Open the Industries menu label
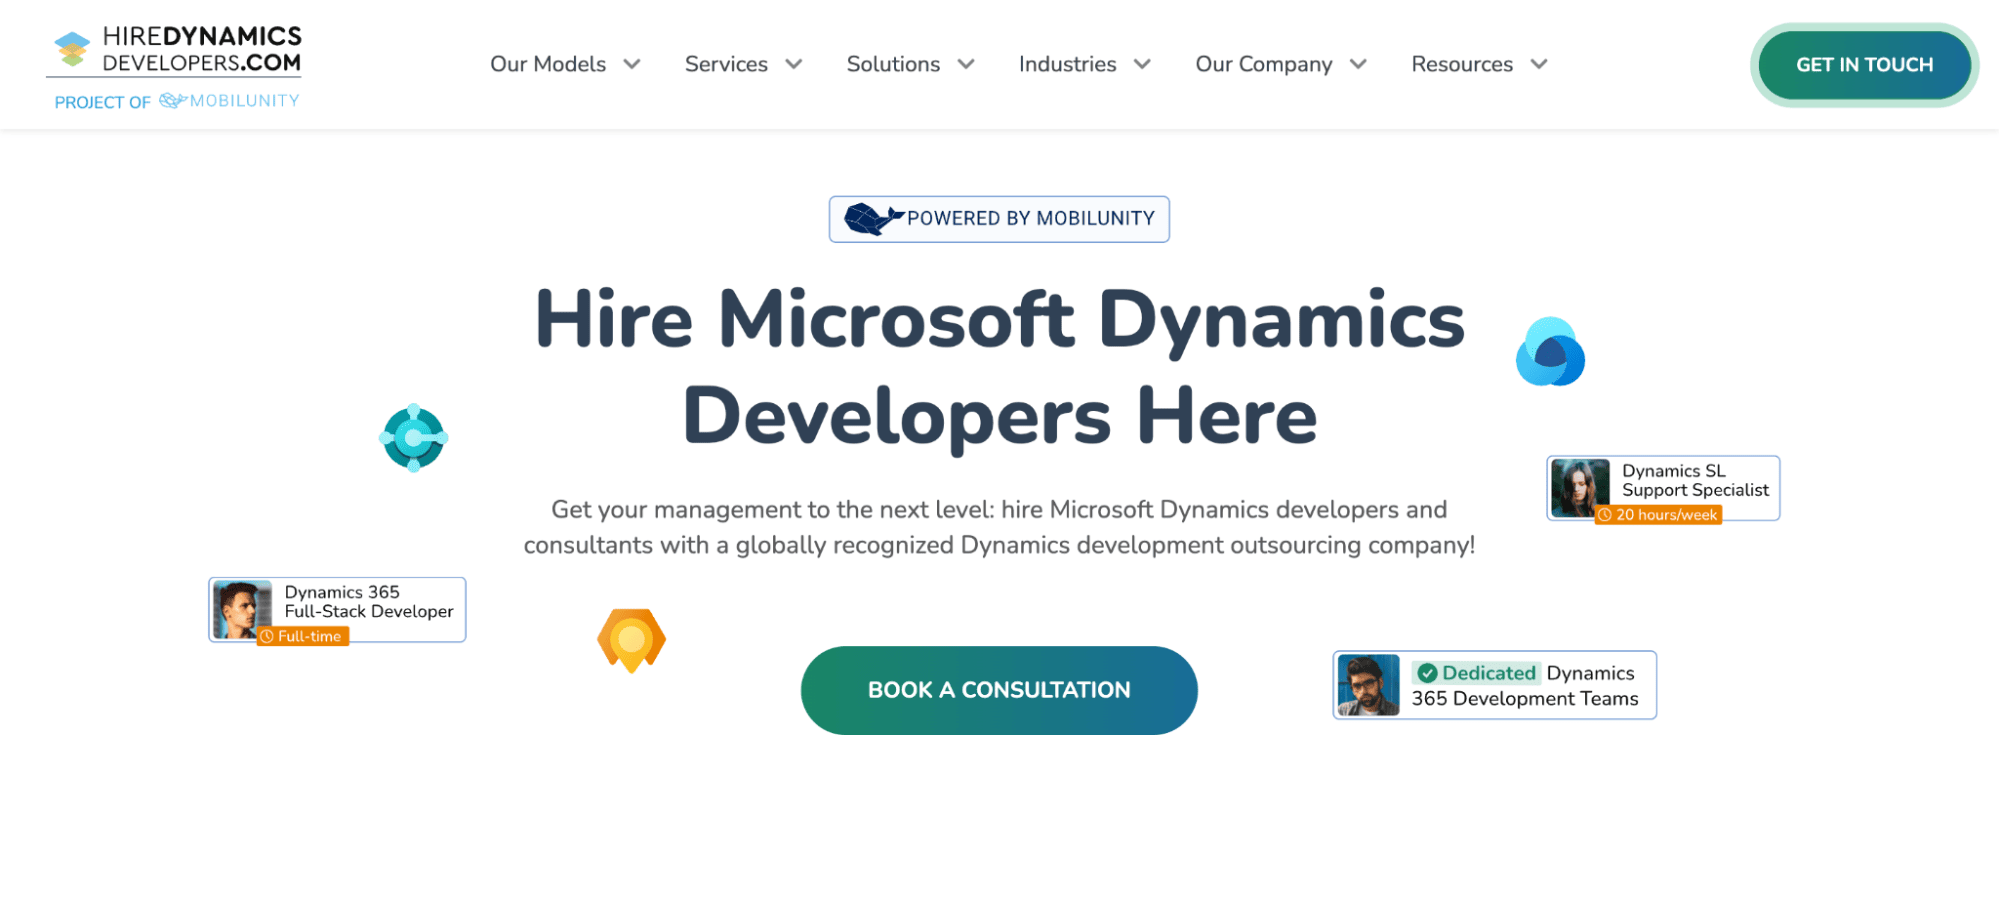Image resolution: width=1999 pixels, height=907 pixels. click(x=1067, y=64)
